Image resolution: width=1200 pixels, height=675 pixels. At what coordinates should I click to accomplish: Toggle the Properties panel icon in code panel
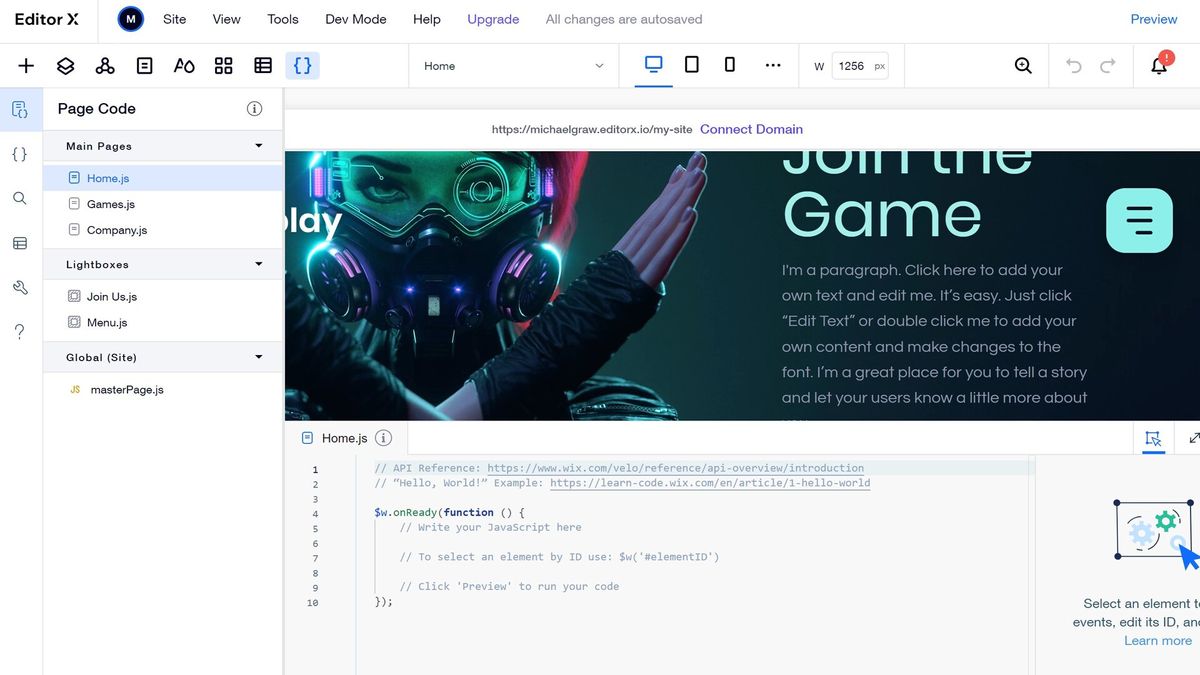pos(1153,437)
